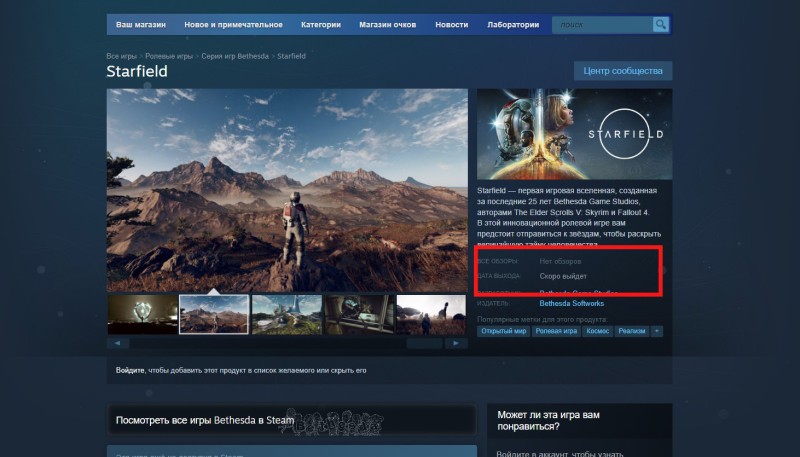Click the "Реализм" tag
The image size is (800, 457).
click(x=632, y=331)
